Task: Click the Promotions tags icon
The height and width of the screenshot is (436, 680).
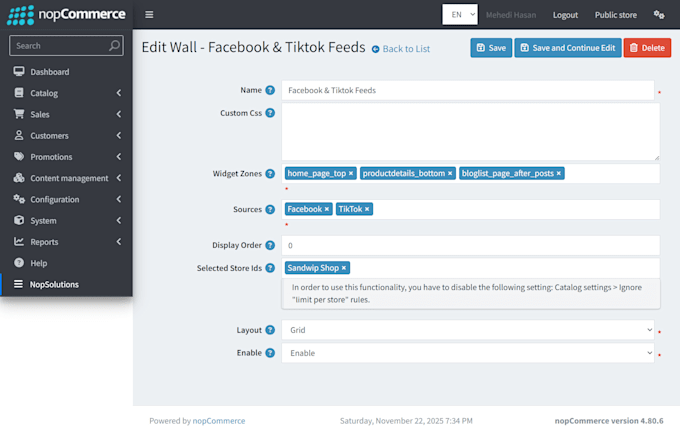Action: pyautogui.click(x=19, y=157)
